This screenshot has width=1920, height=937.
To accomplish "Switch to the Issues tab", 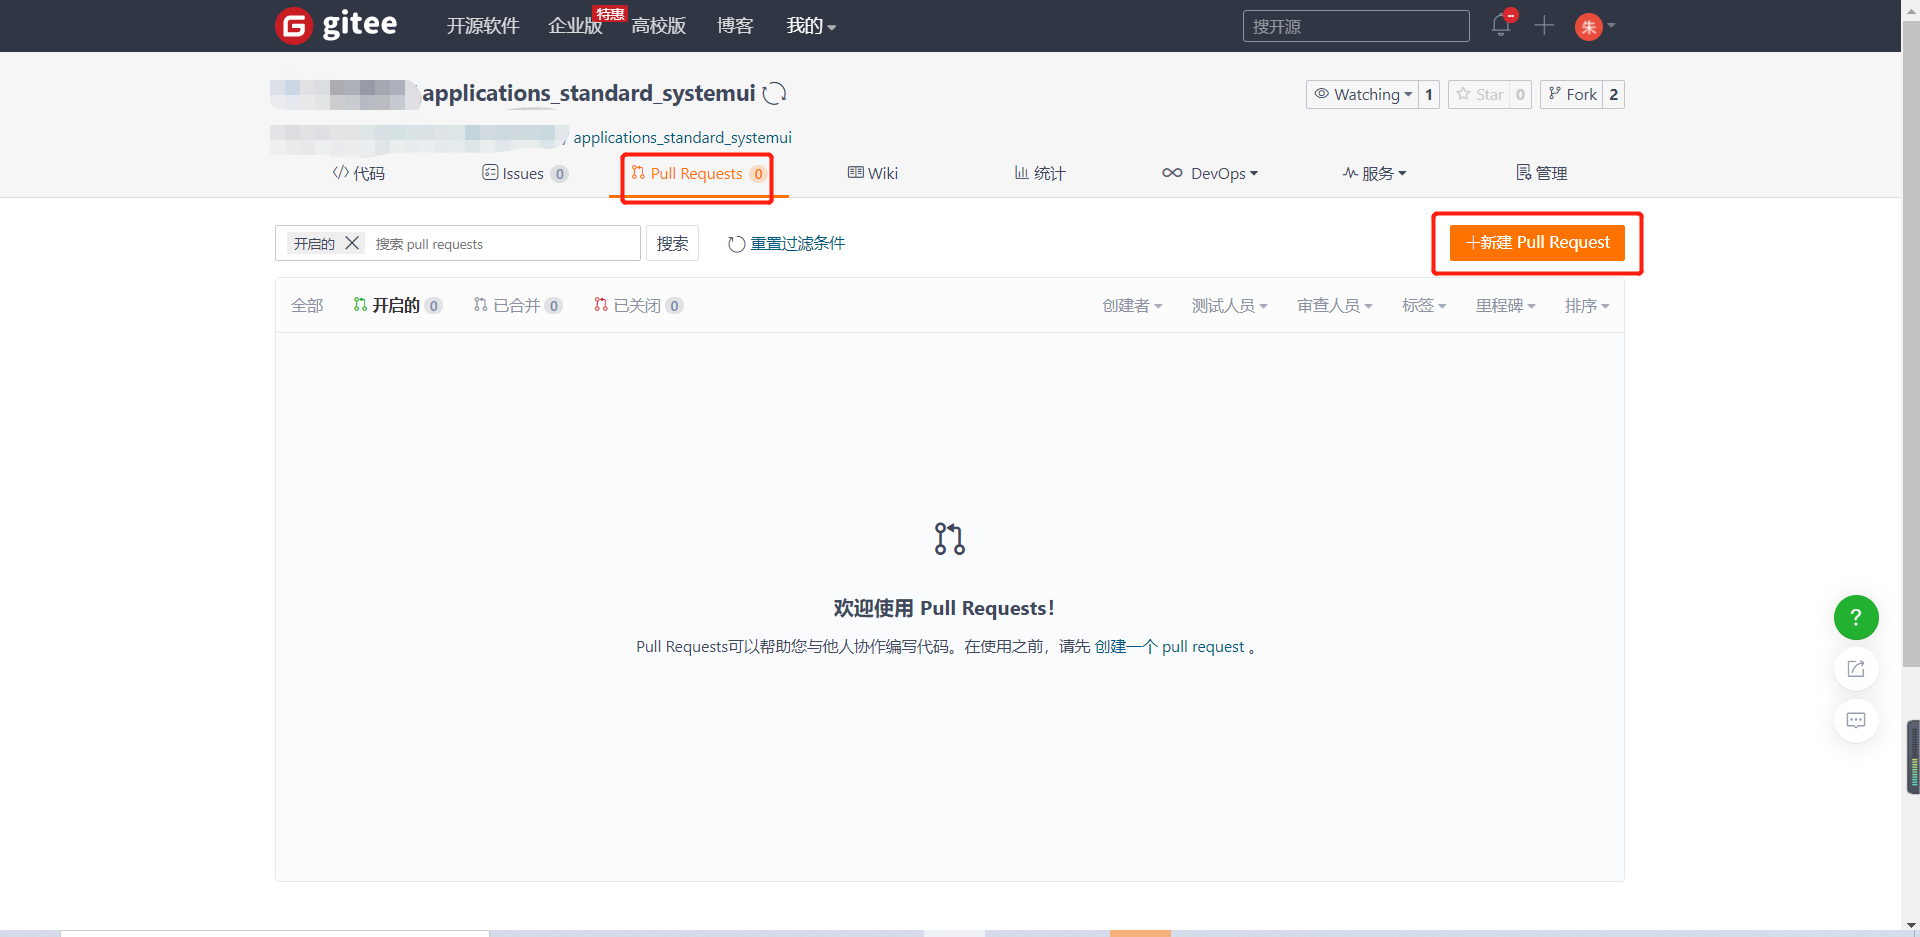I will (524, 174).
